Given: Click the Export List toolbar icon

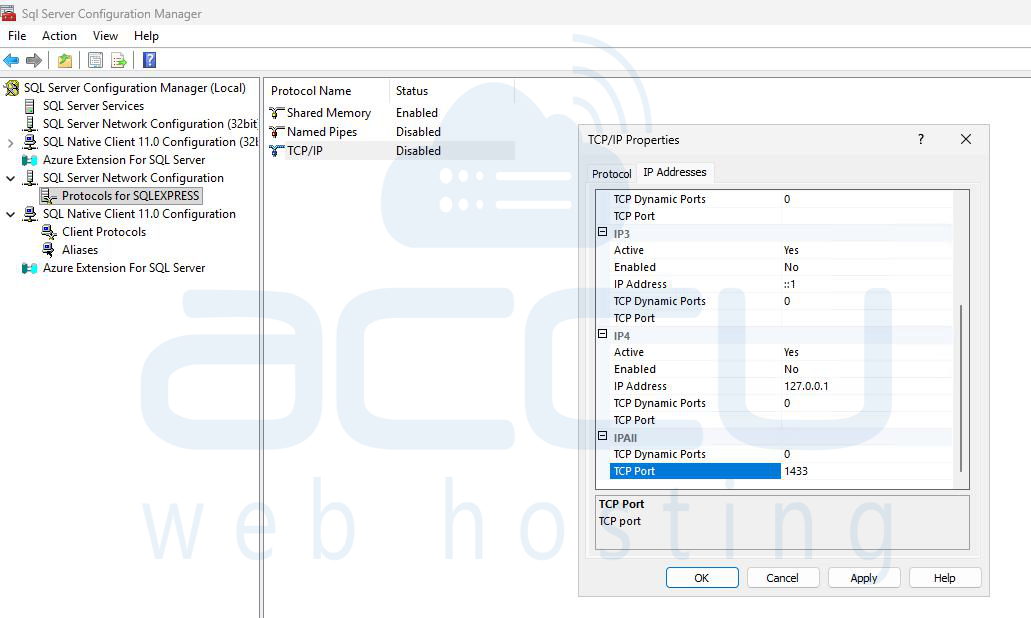Looking at the screenshot, I should point(119,61).
